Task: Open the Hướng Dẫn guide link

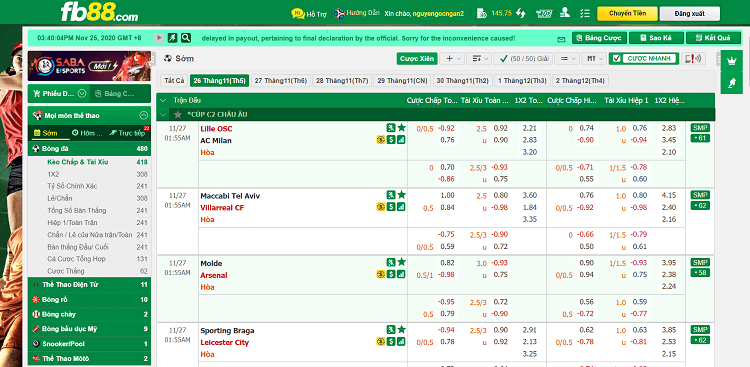Action: pyautogui.click(x=357, y=13)
